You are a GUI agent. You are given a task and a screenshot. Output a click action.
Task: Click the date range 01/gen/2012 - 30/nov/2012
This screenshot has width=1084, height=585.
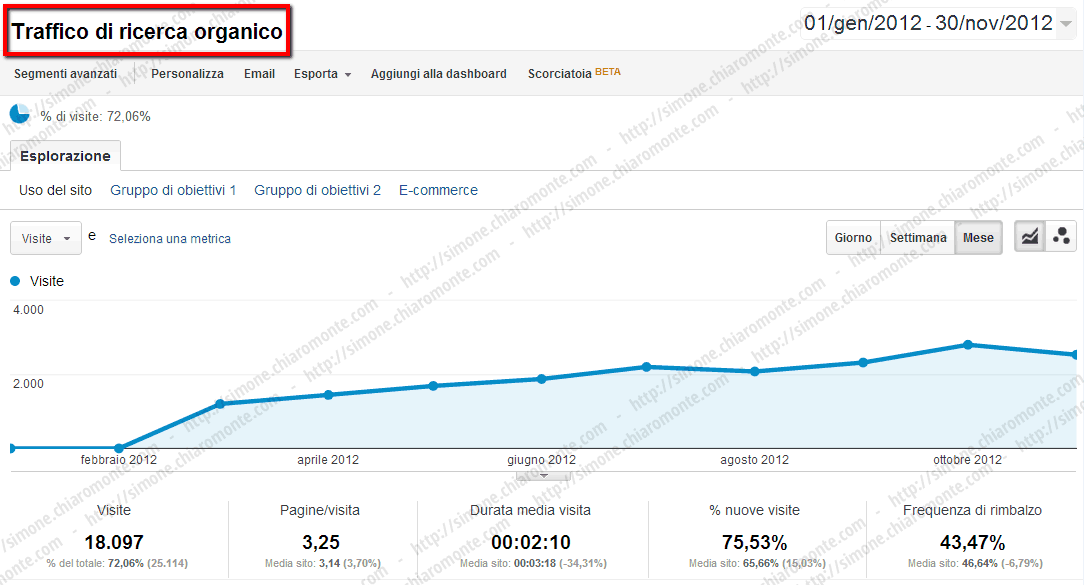coord(928,24)
